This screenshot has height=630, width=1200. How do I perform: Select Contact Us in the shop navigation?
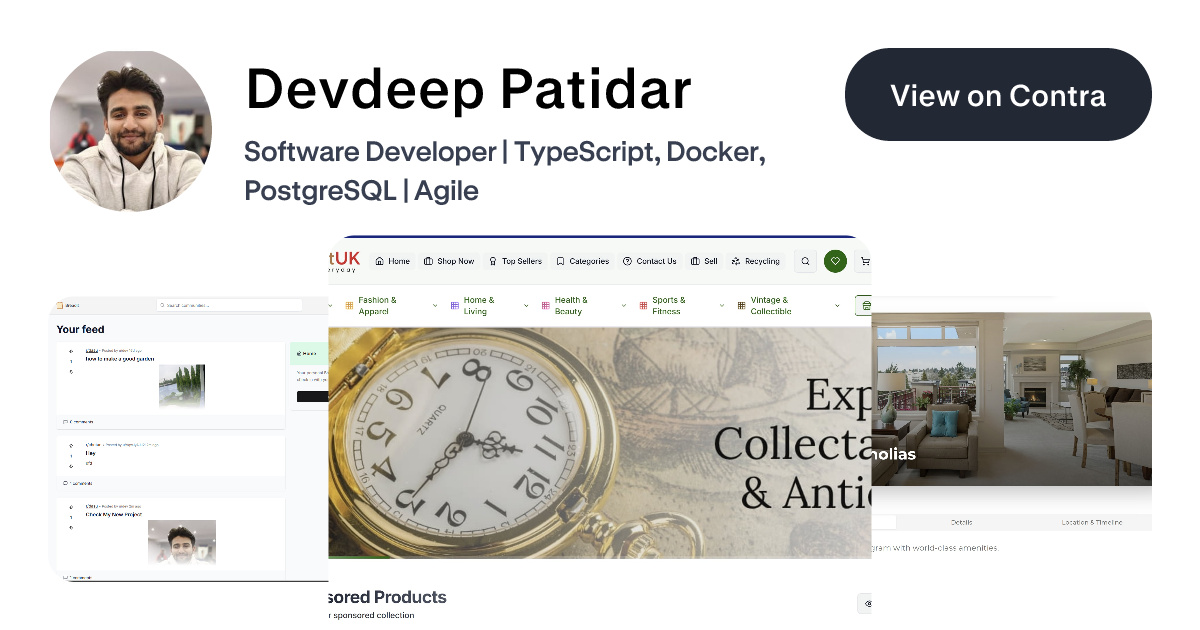[650, 261]
